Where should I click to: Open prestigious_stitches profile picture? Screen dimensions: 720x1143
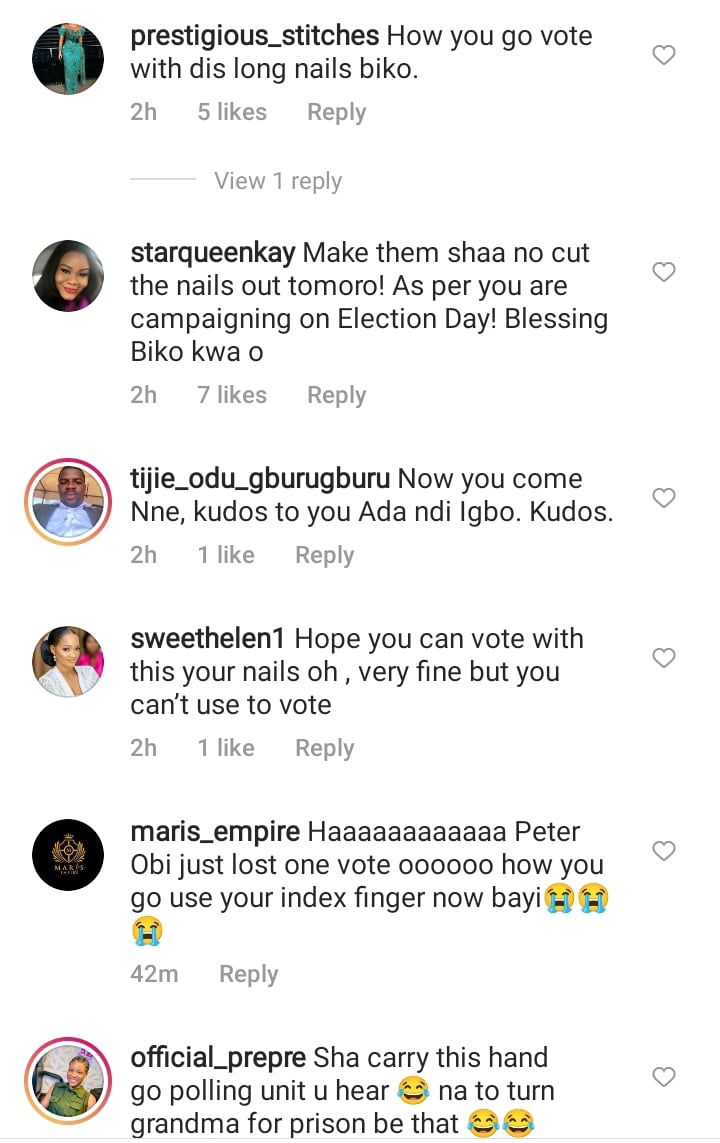point(69,59)
